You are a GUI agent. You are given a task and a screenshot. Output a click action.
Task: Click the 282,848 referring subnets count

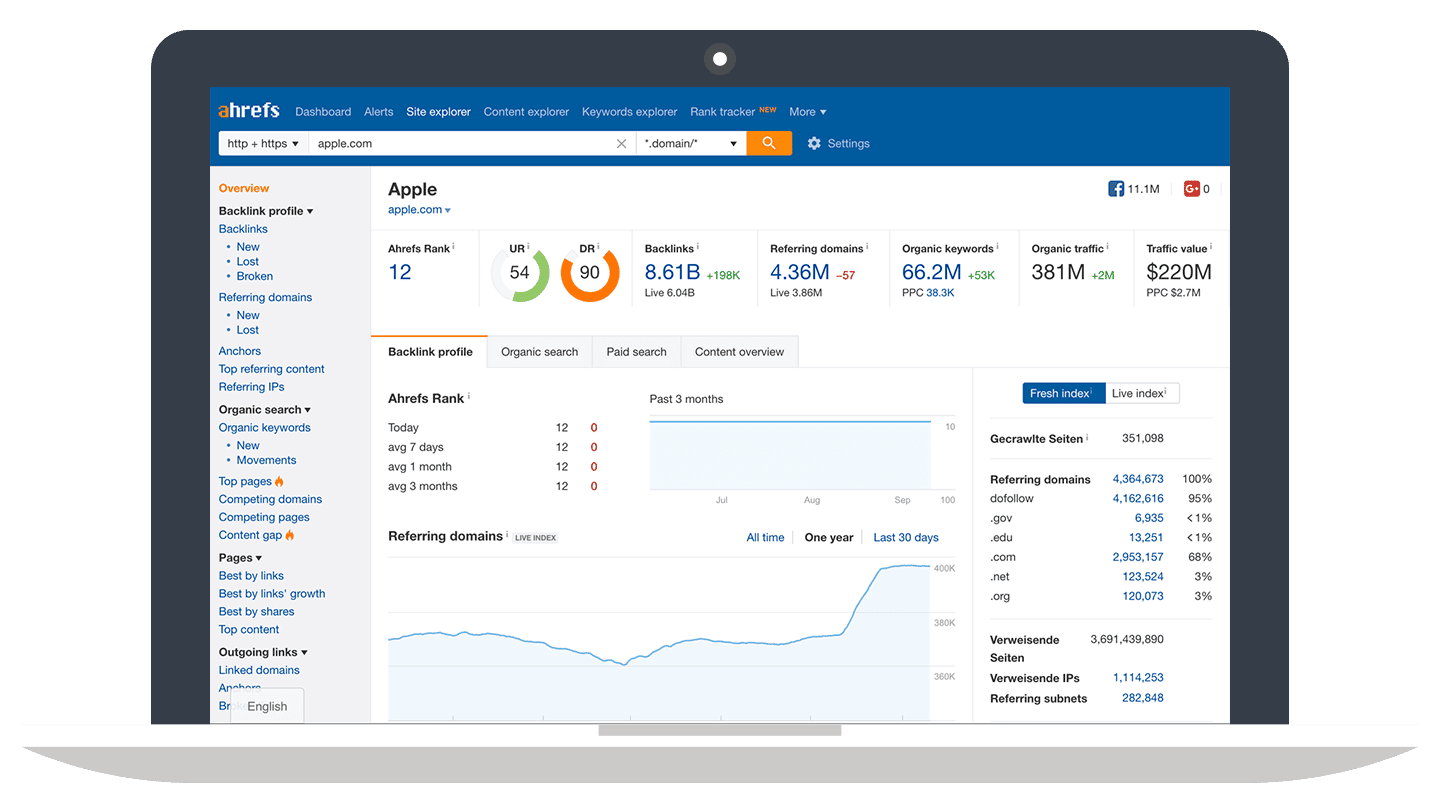pyautogui.click(x=1143, y=698)
